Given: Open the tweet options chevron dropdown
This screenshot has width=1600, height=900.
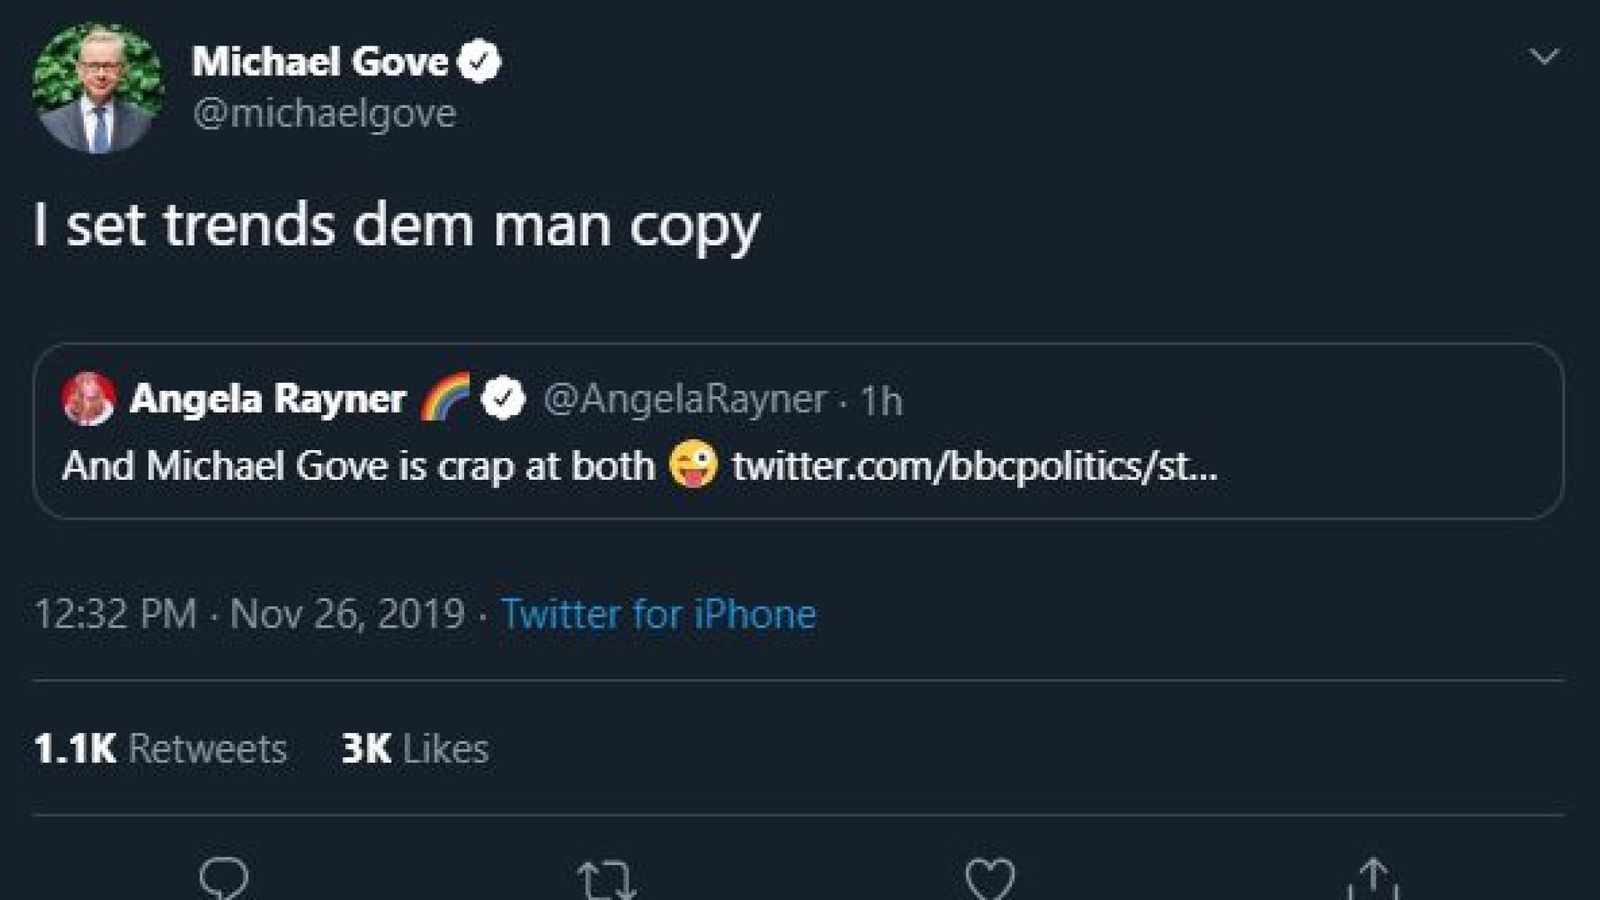Looking at the screenshot, I should (x=1544, y=56).
